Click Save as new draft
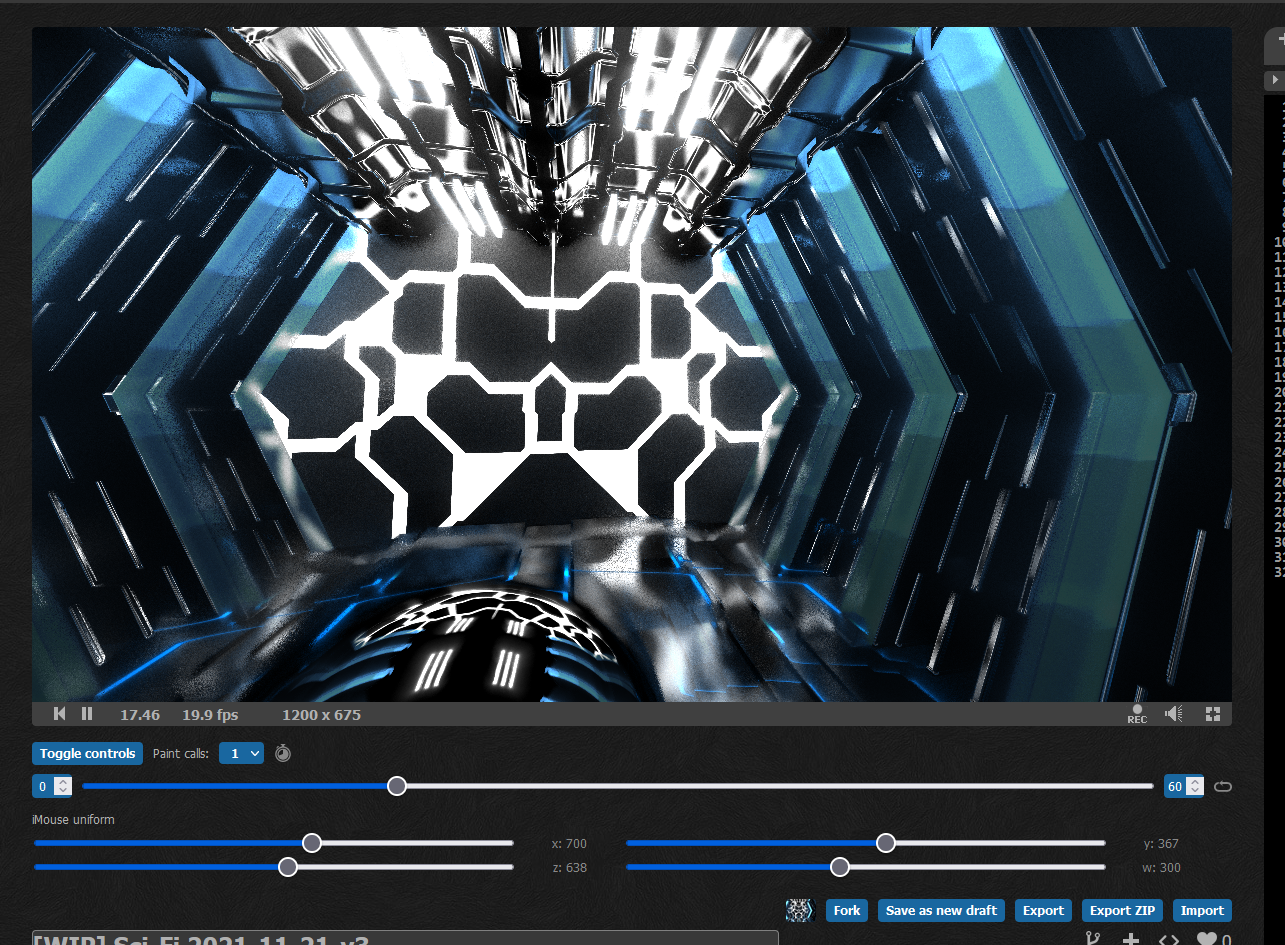Screen dimensions: 1285x945 point(941,910)
